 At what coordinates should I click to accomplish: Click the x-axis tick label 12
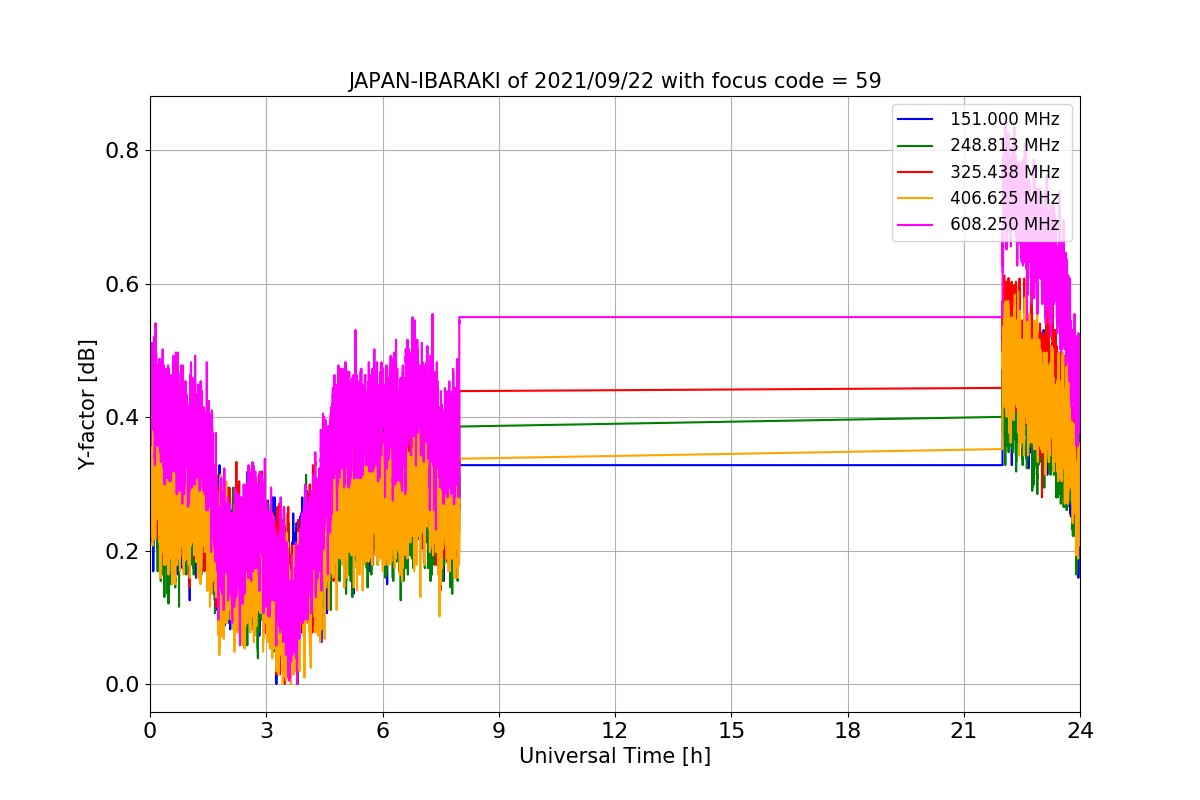[x=615, y=730]
